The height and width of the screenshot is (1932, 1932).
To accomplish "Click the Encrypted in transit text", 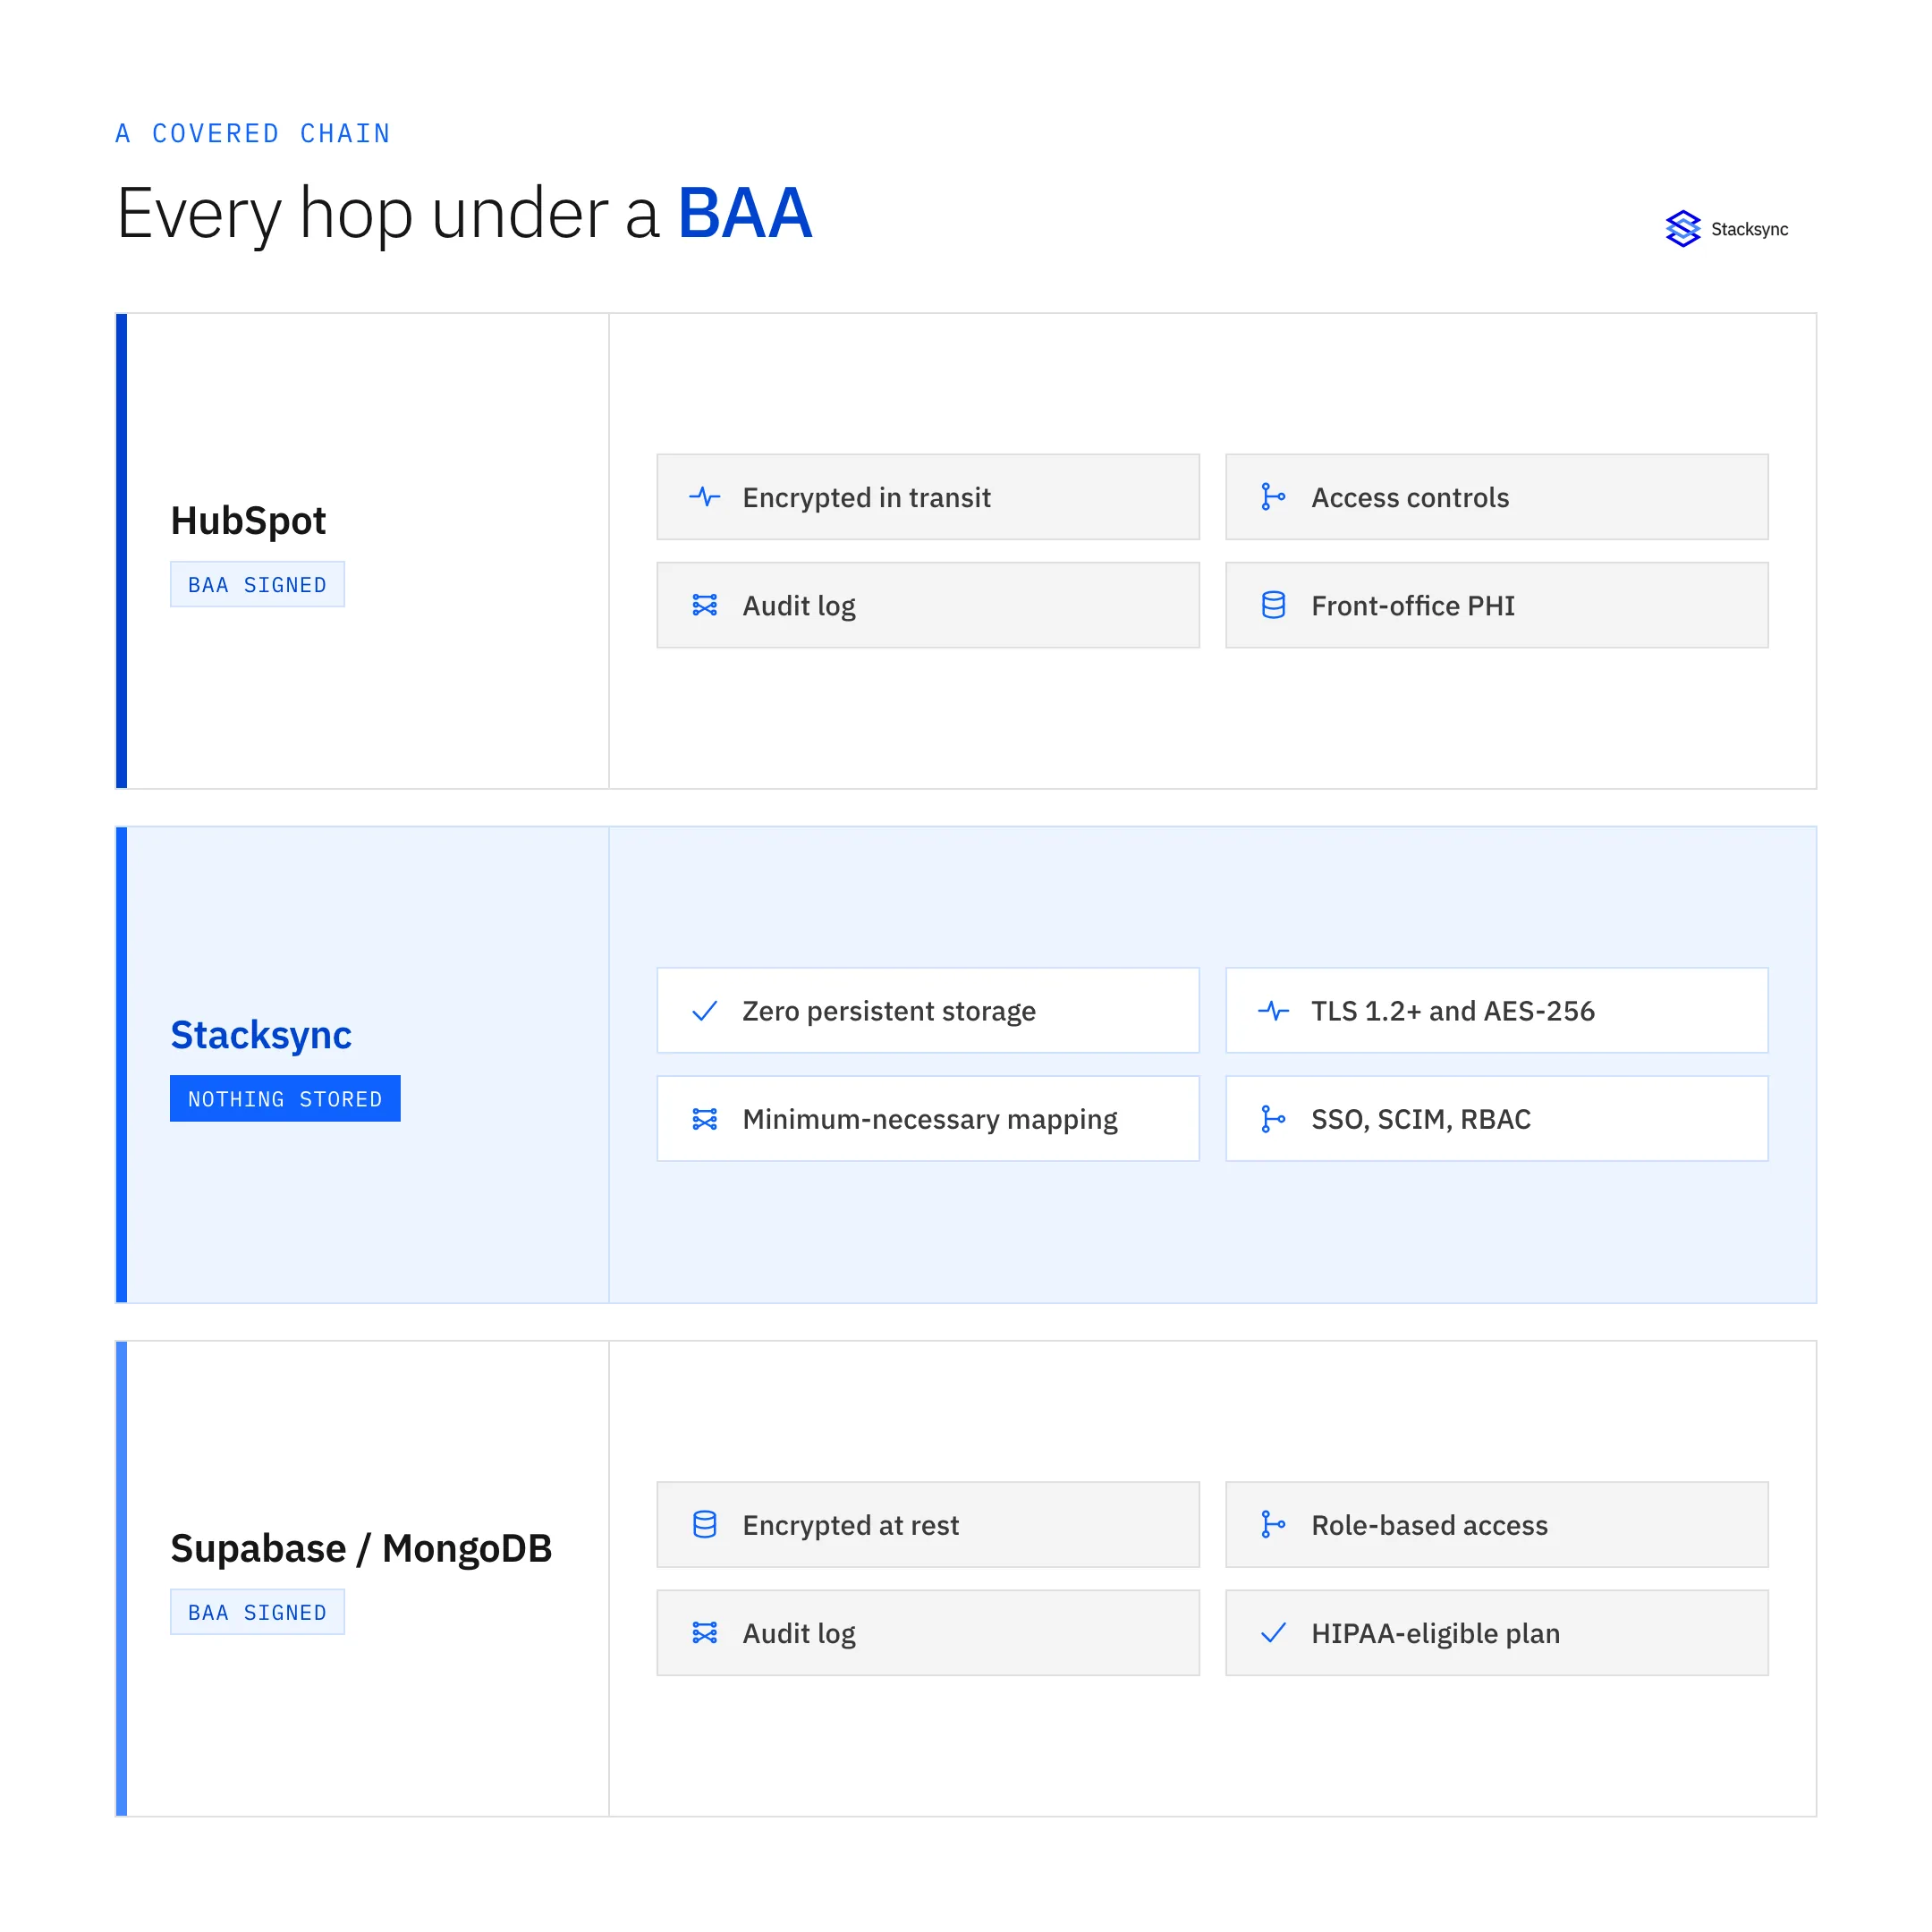I will pyautogui.click(x=866, y=498).
